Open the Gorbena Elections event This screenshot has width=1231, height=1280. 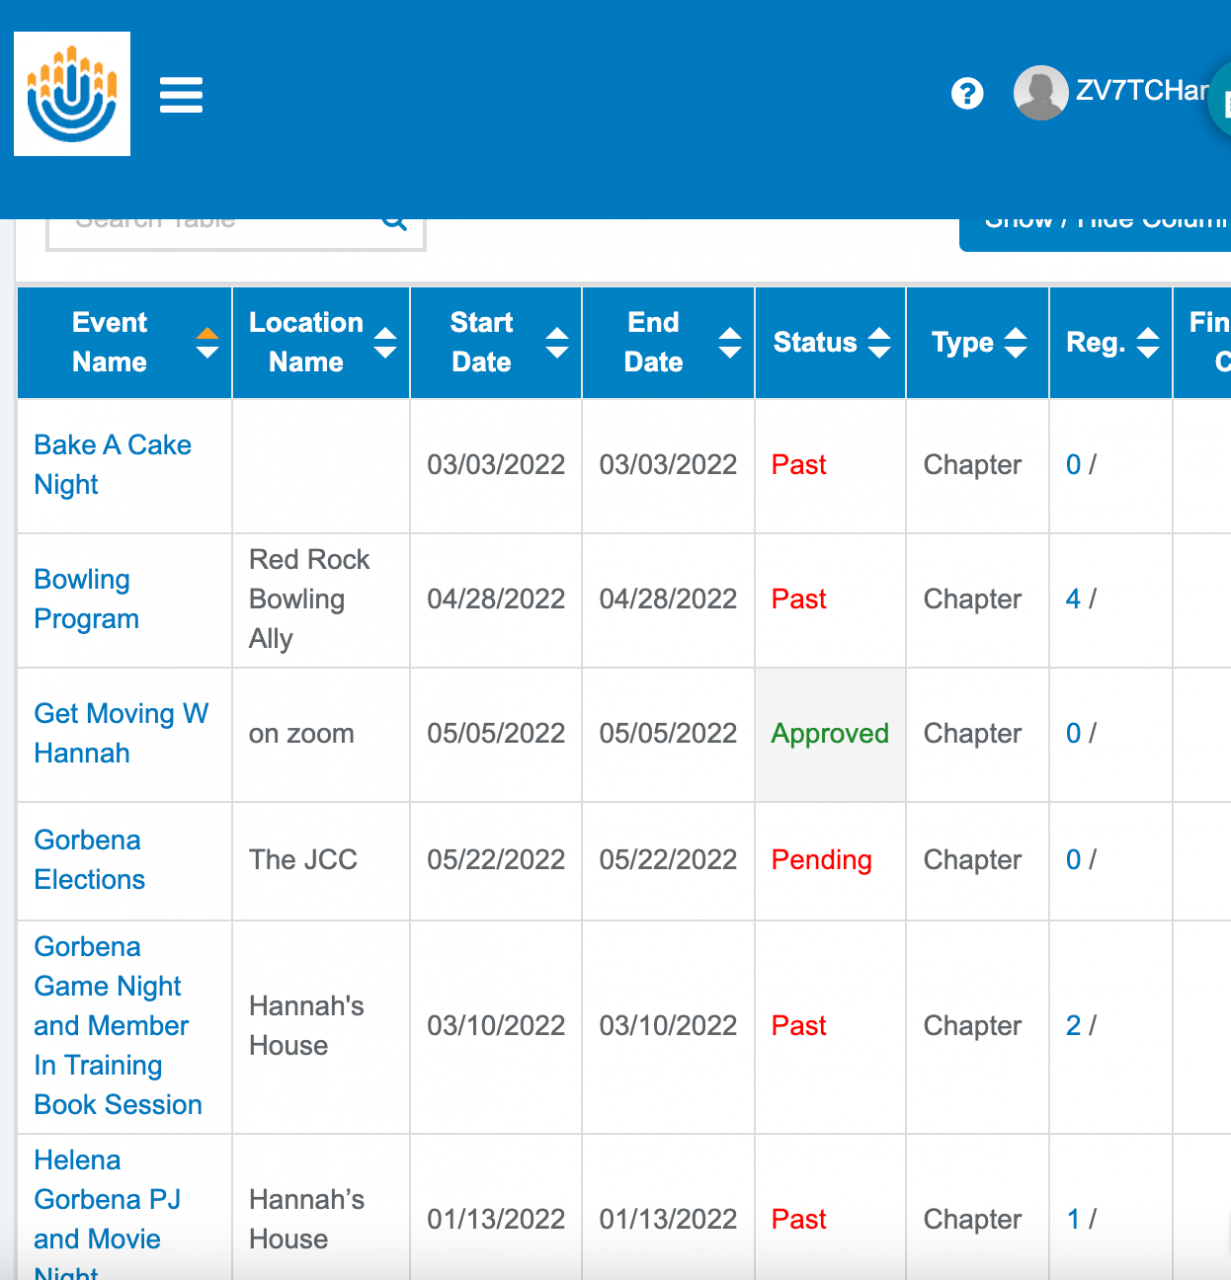89,860
